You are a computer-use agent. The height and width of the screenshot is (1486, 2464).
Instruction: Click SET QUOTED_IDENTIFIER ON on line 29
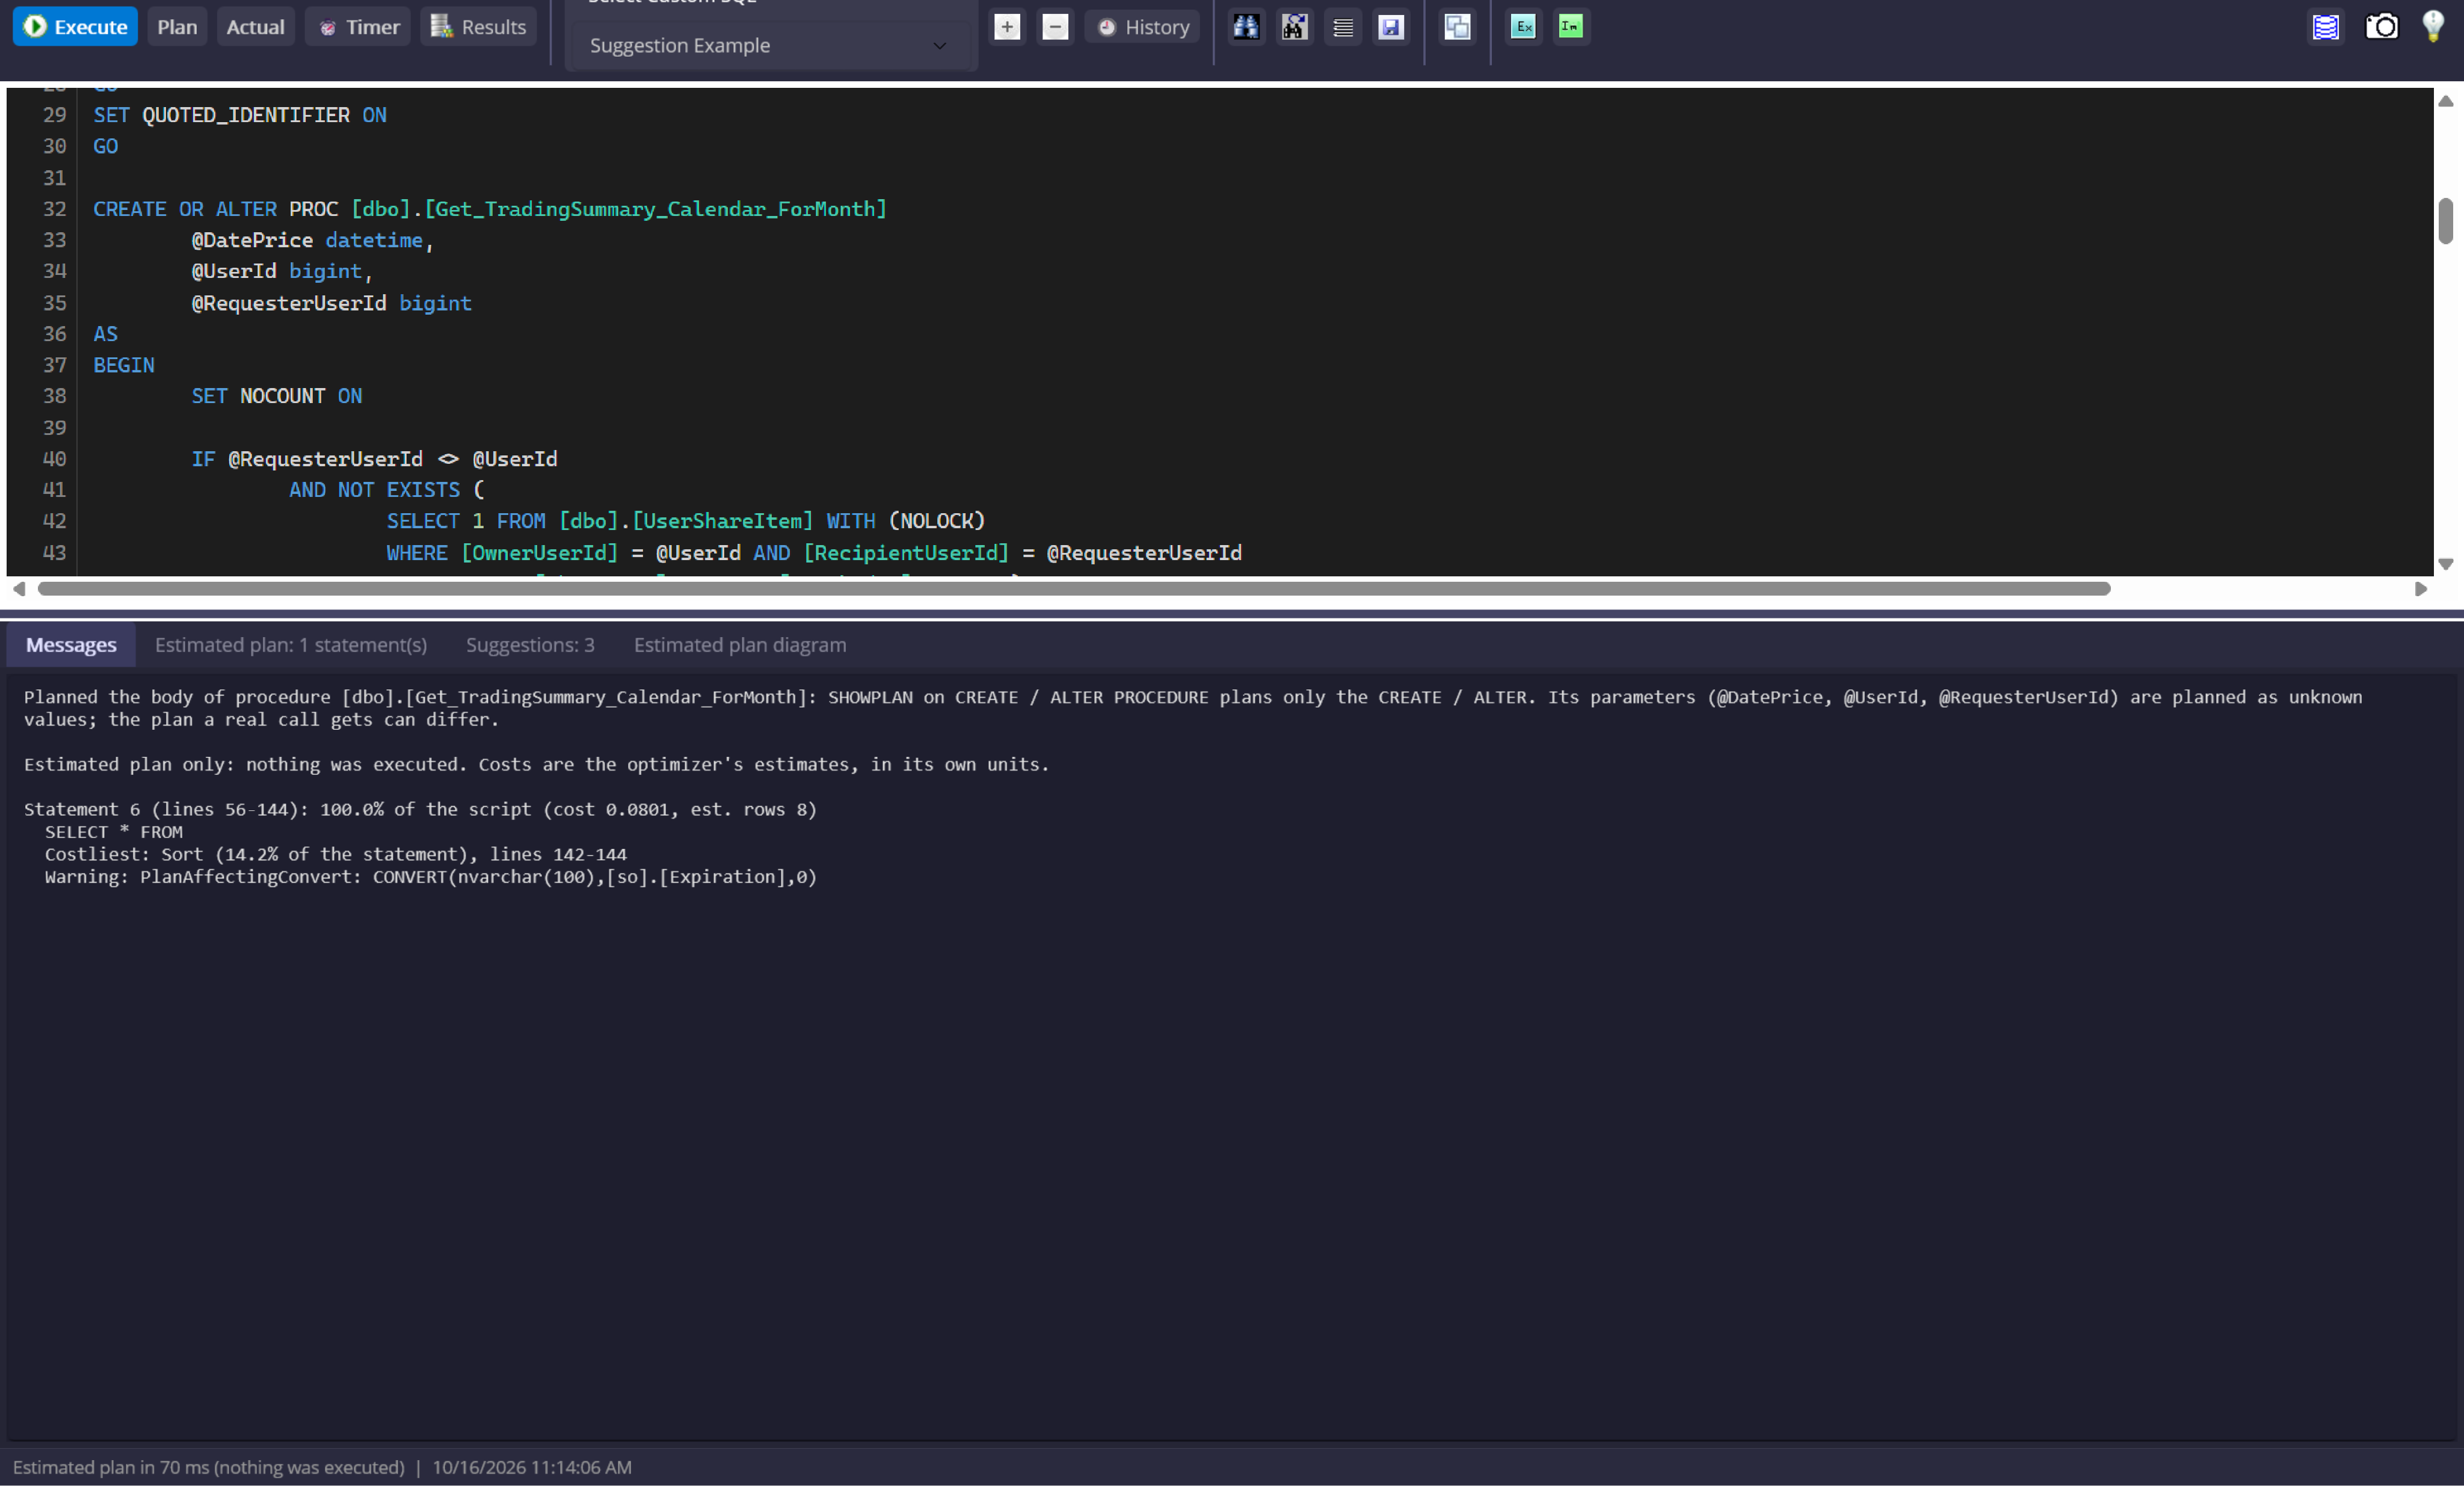[x=240, y=115]
